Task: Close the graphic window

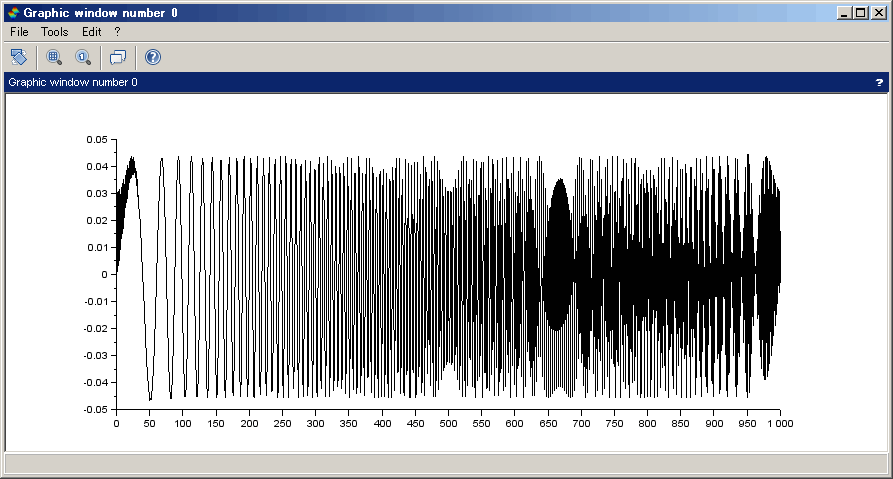Action: click(879, 13)
